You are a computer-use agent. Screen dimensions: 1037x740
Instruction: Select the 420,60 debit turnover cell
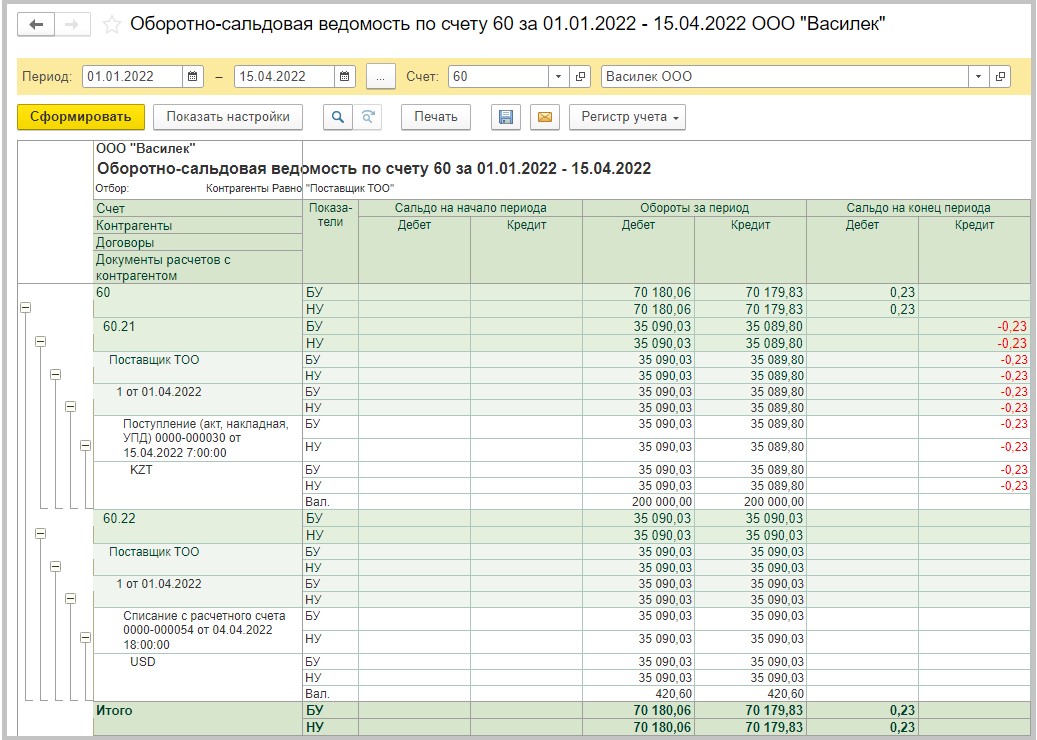(638, 694)
